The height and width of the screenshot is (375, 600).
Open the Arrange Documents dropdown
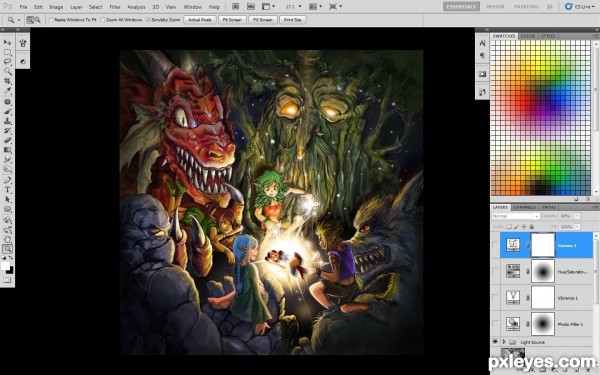point(315,7)
